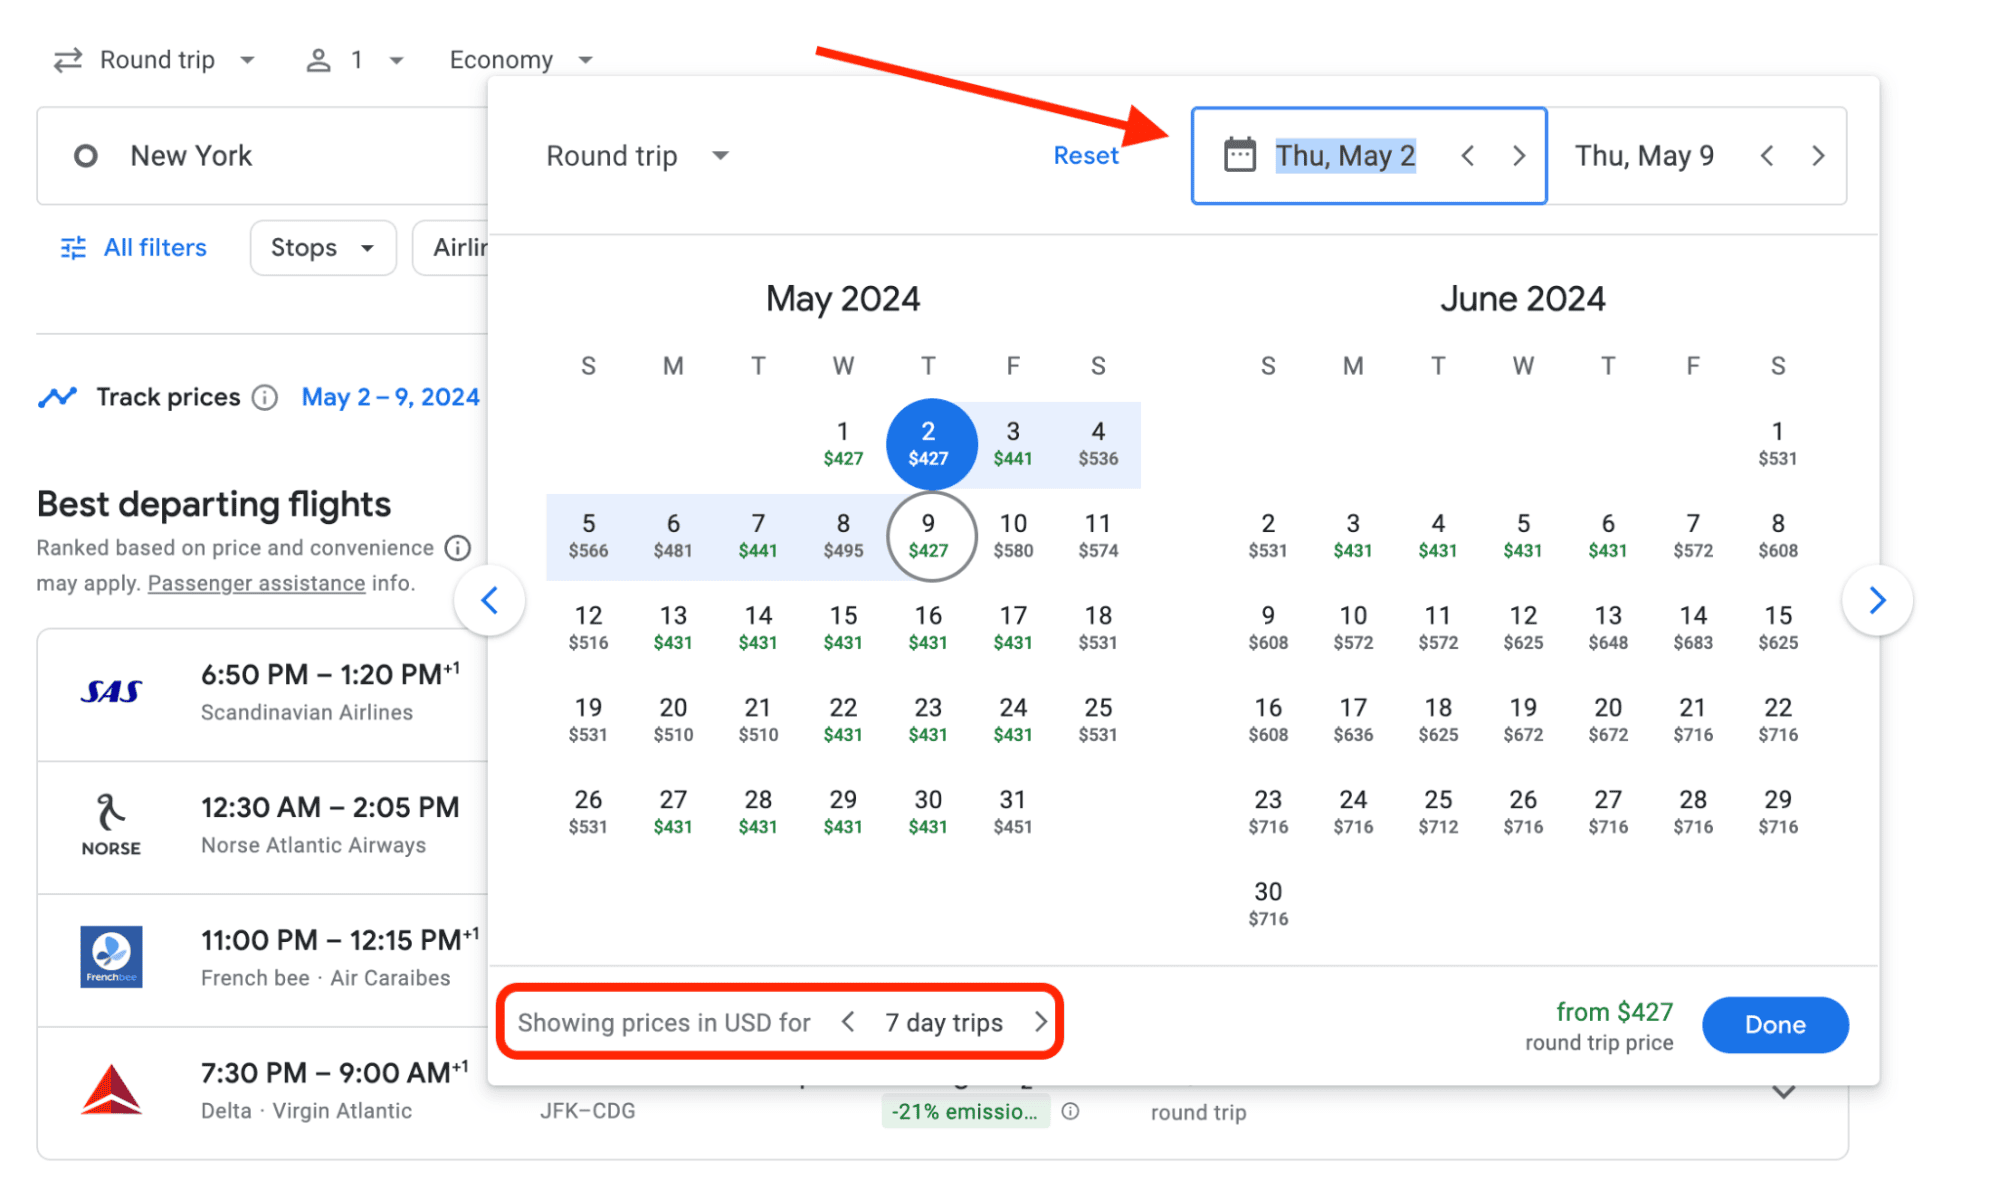Viewport: 1999px width, 1184px height.
Task: Select May 16 on the calendar
Action: point(927,627)
